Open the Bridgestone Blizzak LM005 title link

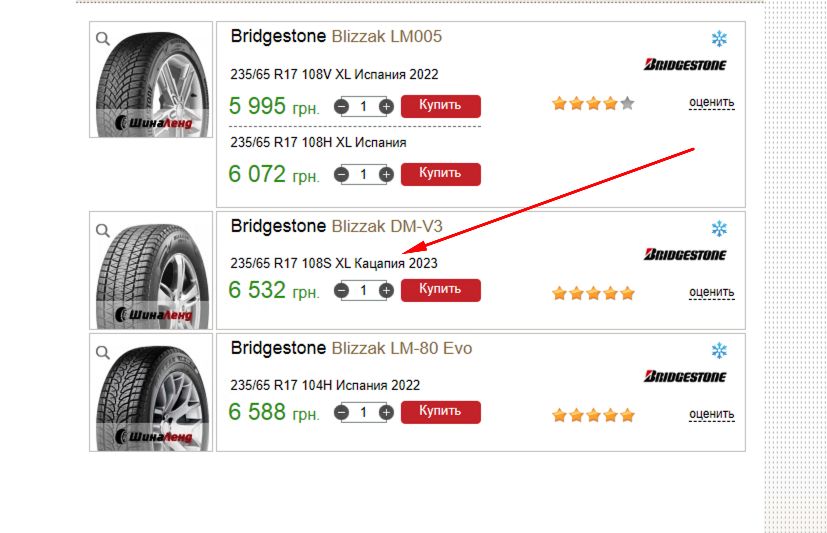[336, 36]
